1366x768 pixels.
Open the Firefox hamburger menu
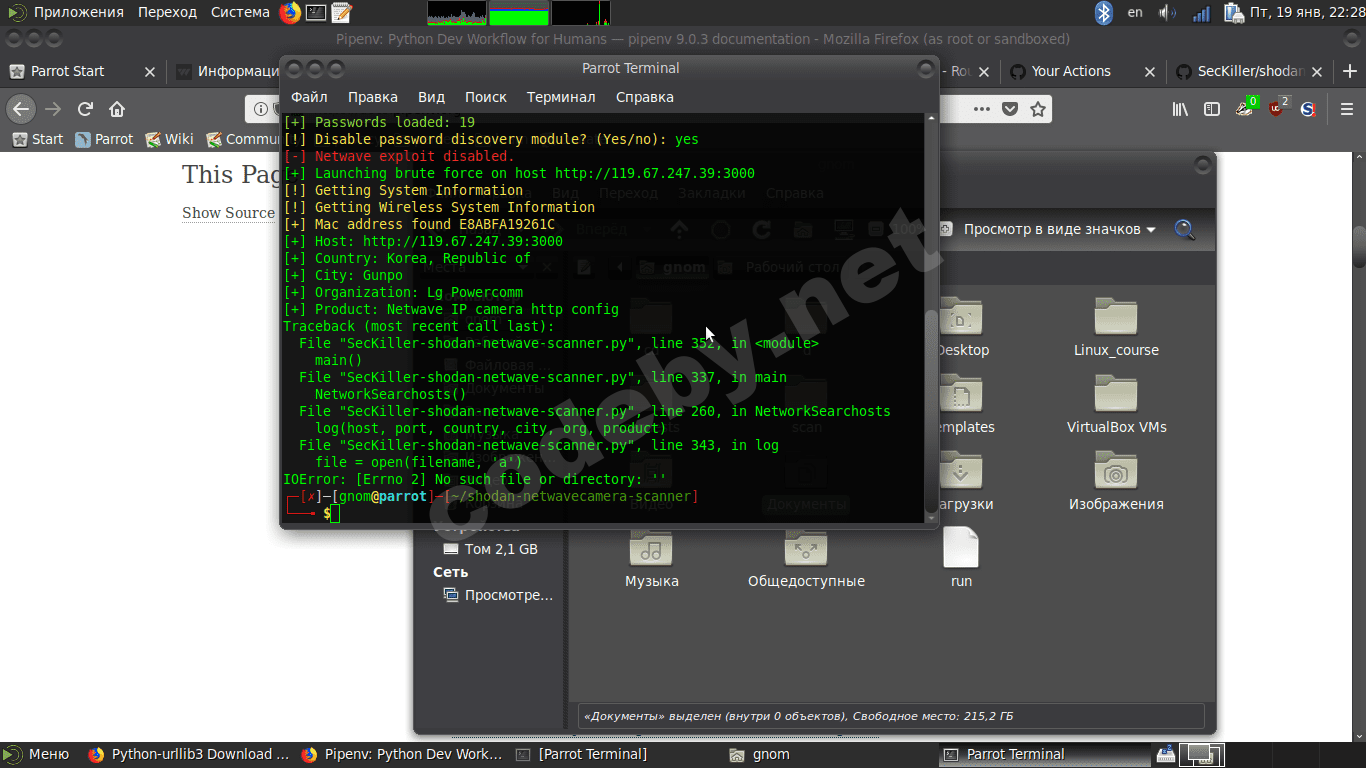(1347, 108)
